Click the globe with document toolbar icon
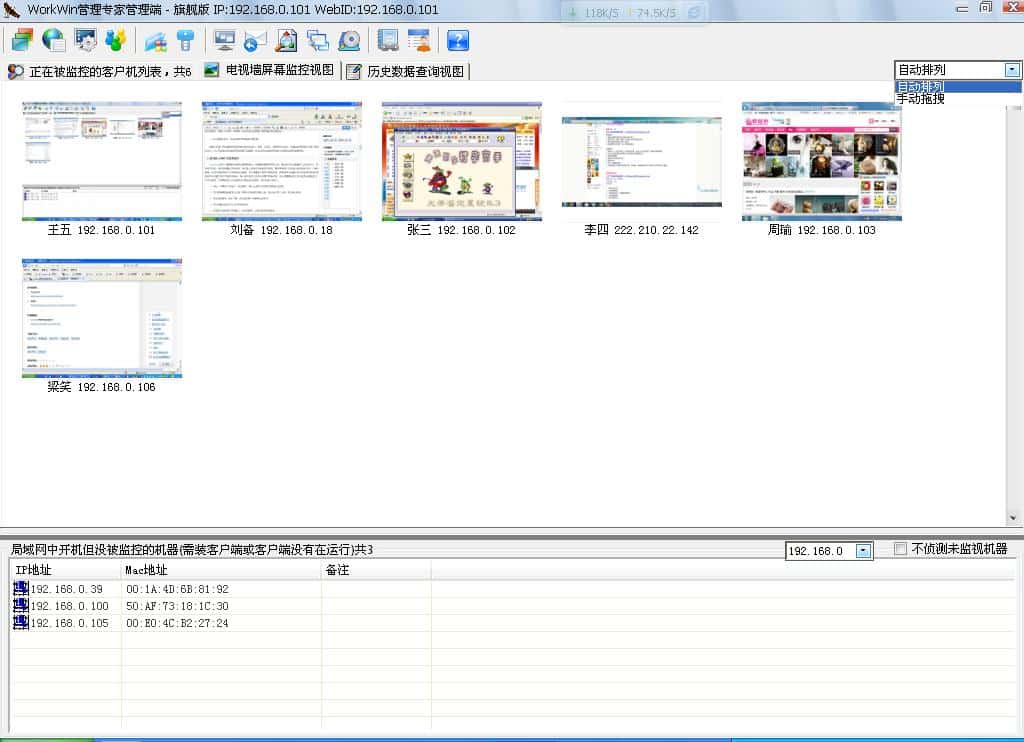The height and width of the screenshot is (742, 1024). (x=53, y=40)
